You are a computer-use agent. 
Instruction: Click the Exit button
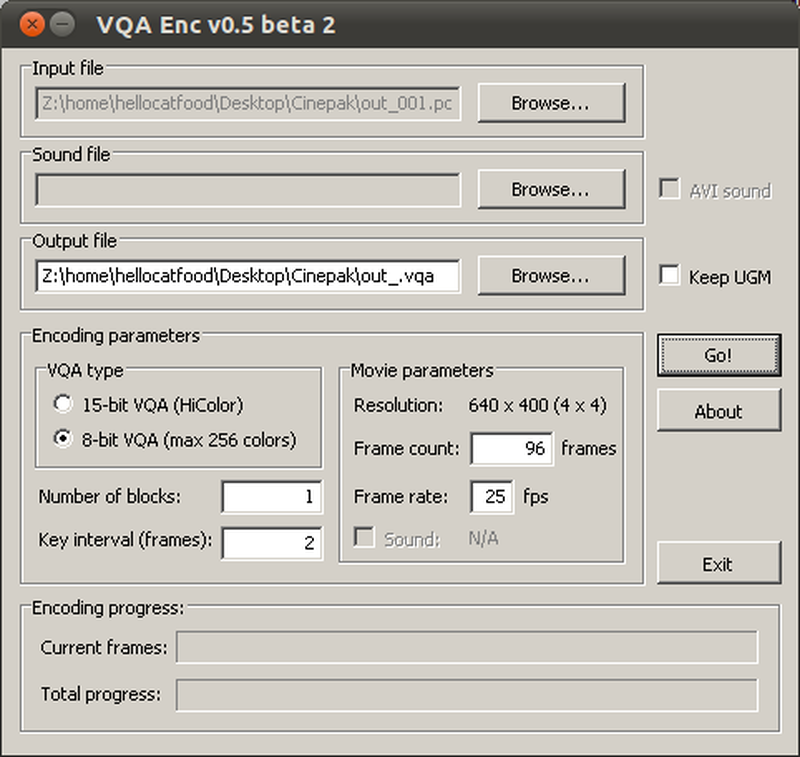click(x=719, y=563)
